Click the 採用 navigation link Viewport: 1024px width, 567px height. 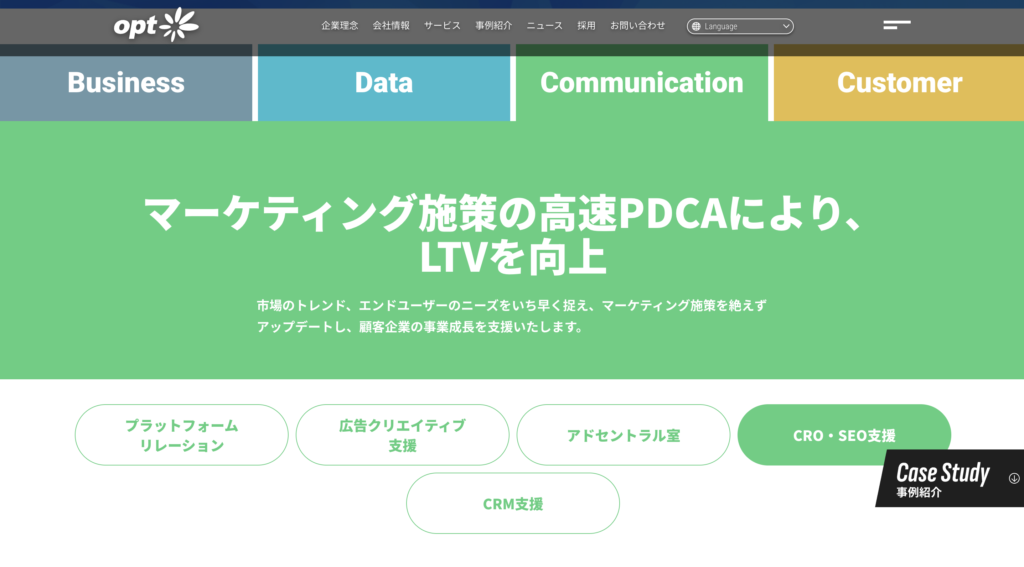coord(586,26)
